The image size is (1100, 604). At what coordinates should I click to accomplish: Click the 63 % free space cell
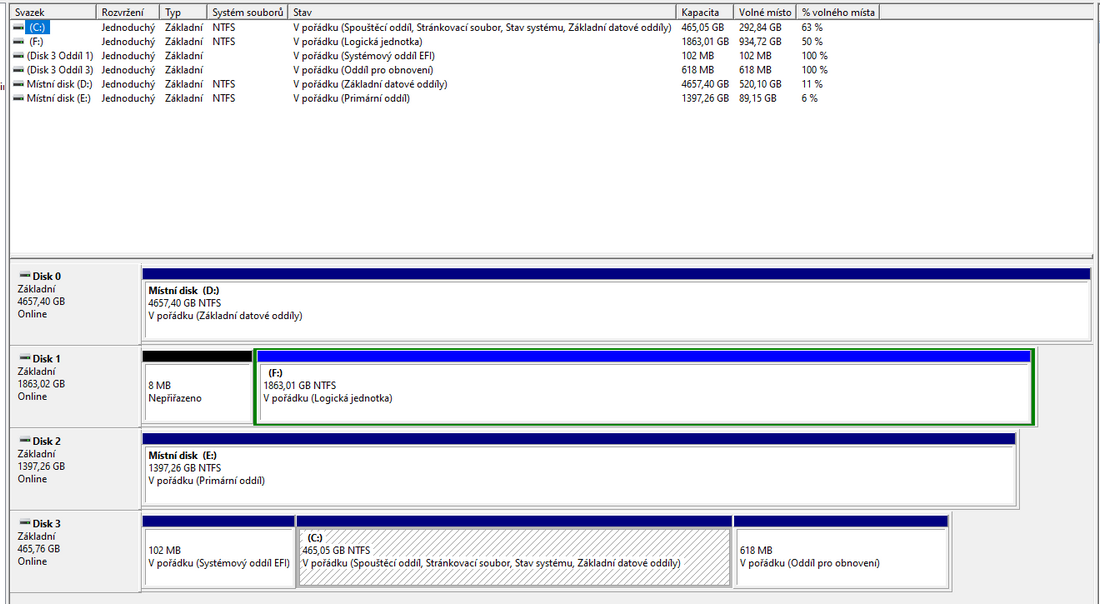[812, 27]
